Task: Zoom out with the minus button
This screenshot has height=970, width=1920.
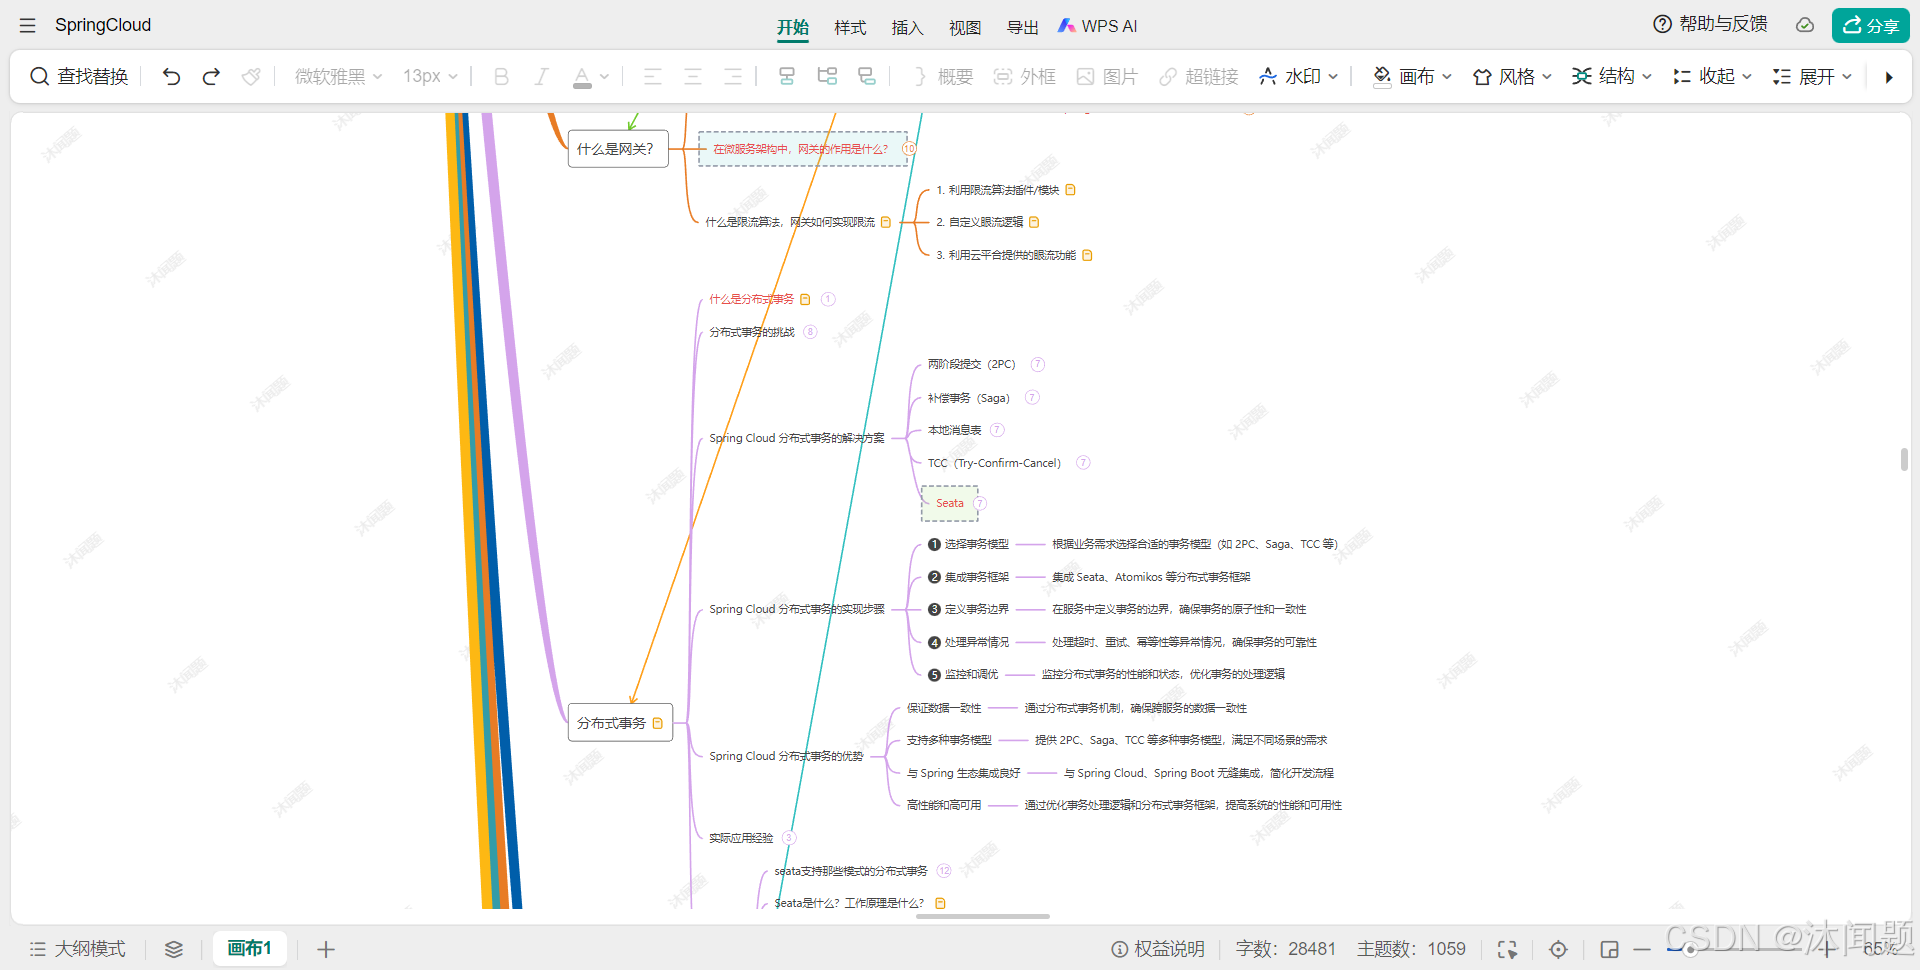Action: 1642,949
